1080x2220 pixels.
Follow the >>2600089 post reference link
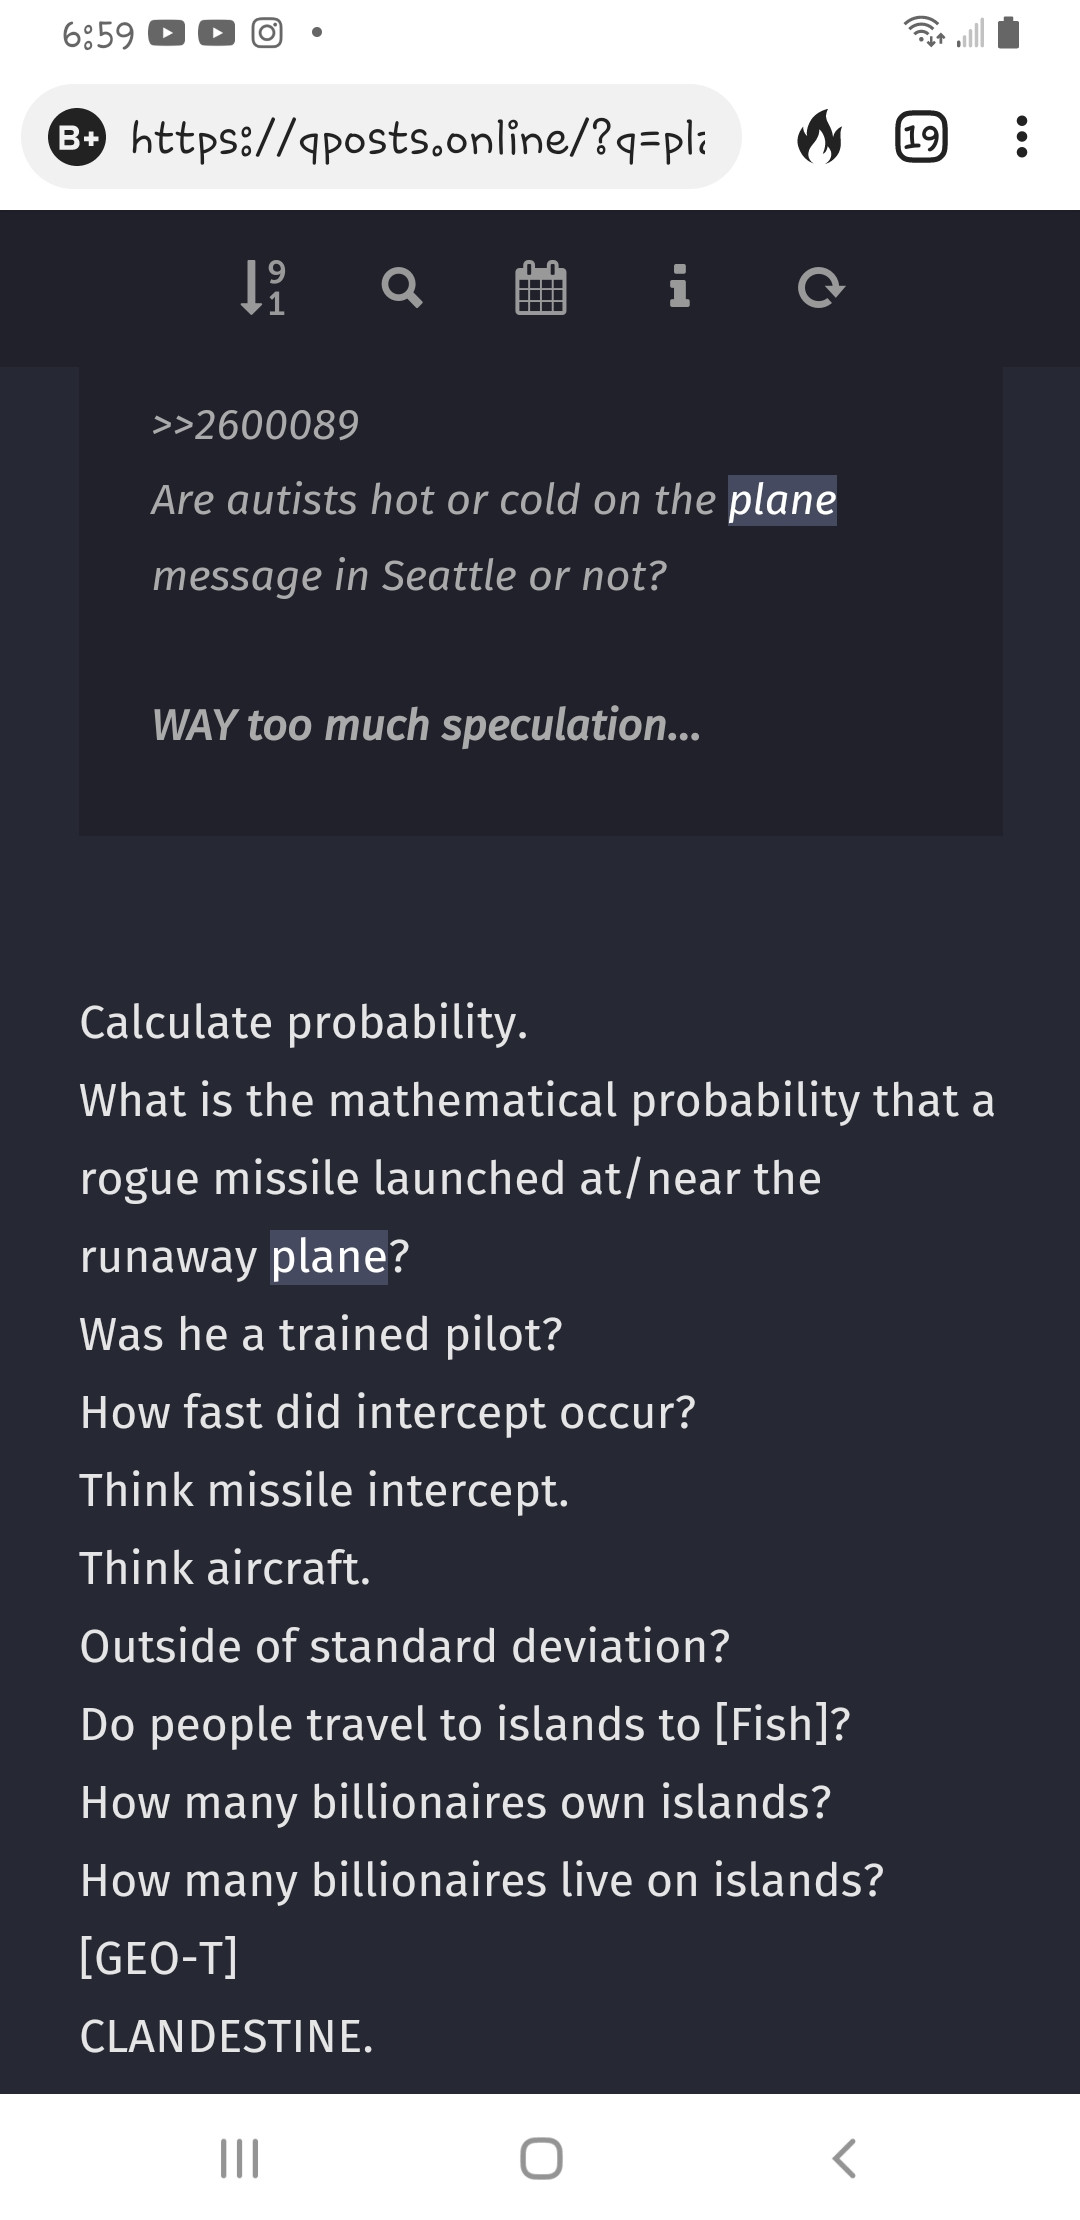point(256,425)
